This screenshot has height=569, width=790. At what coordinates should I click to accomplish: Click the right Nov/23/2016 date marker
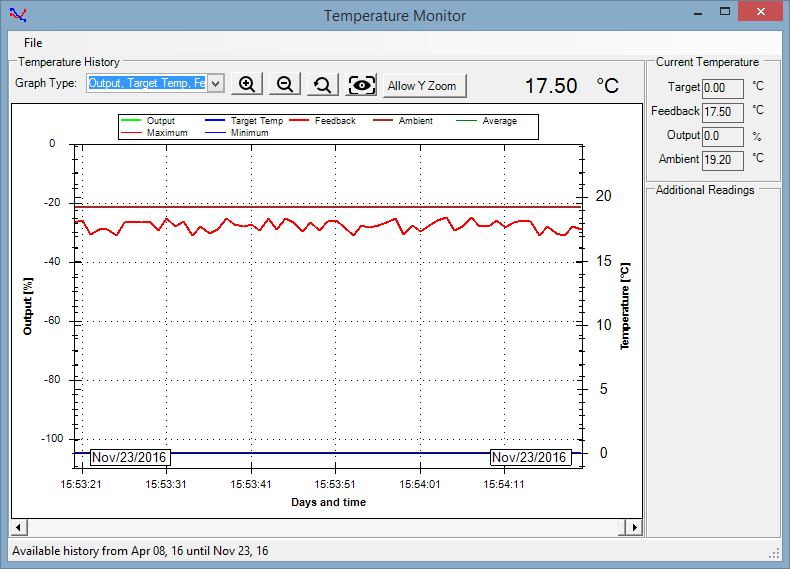pos(530,458)
